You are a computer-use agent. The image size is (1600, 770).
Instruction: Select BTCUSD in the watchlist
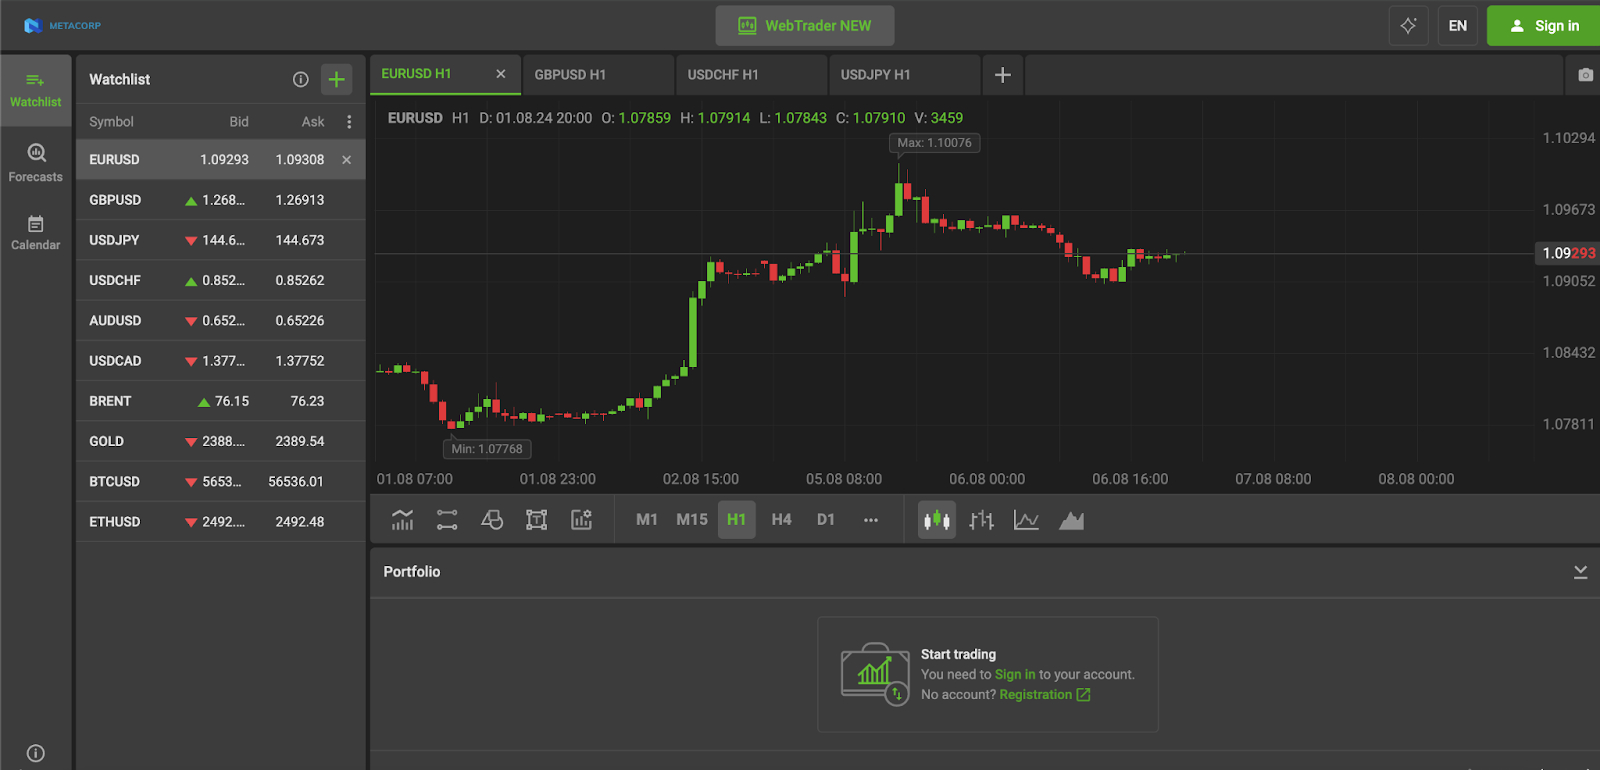click(221, 482)
